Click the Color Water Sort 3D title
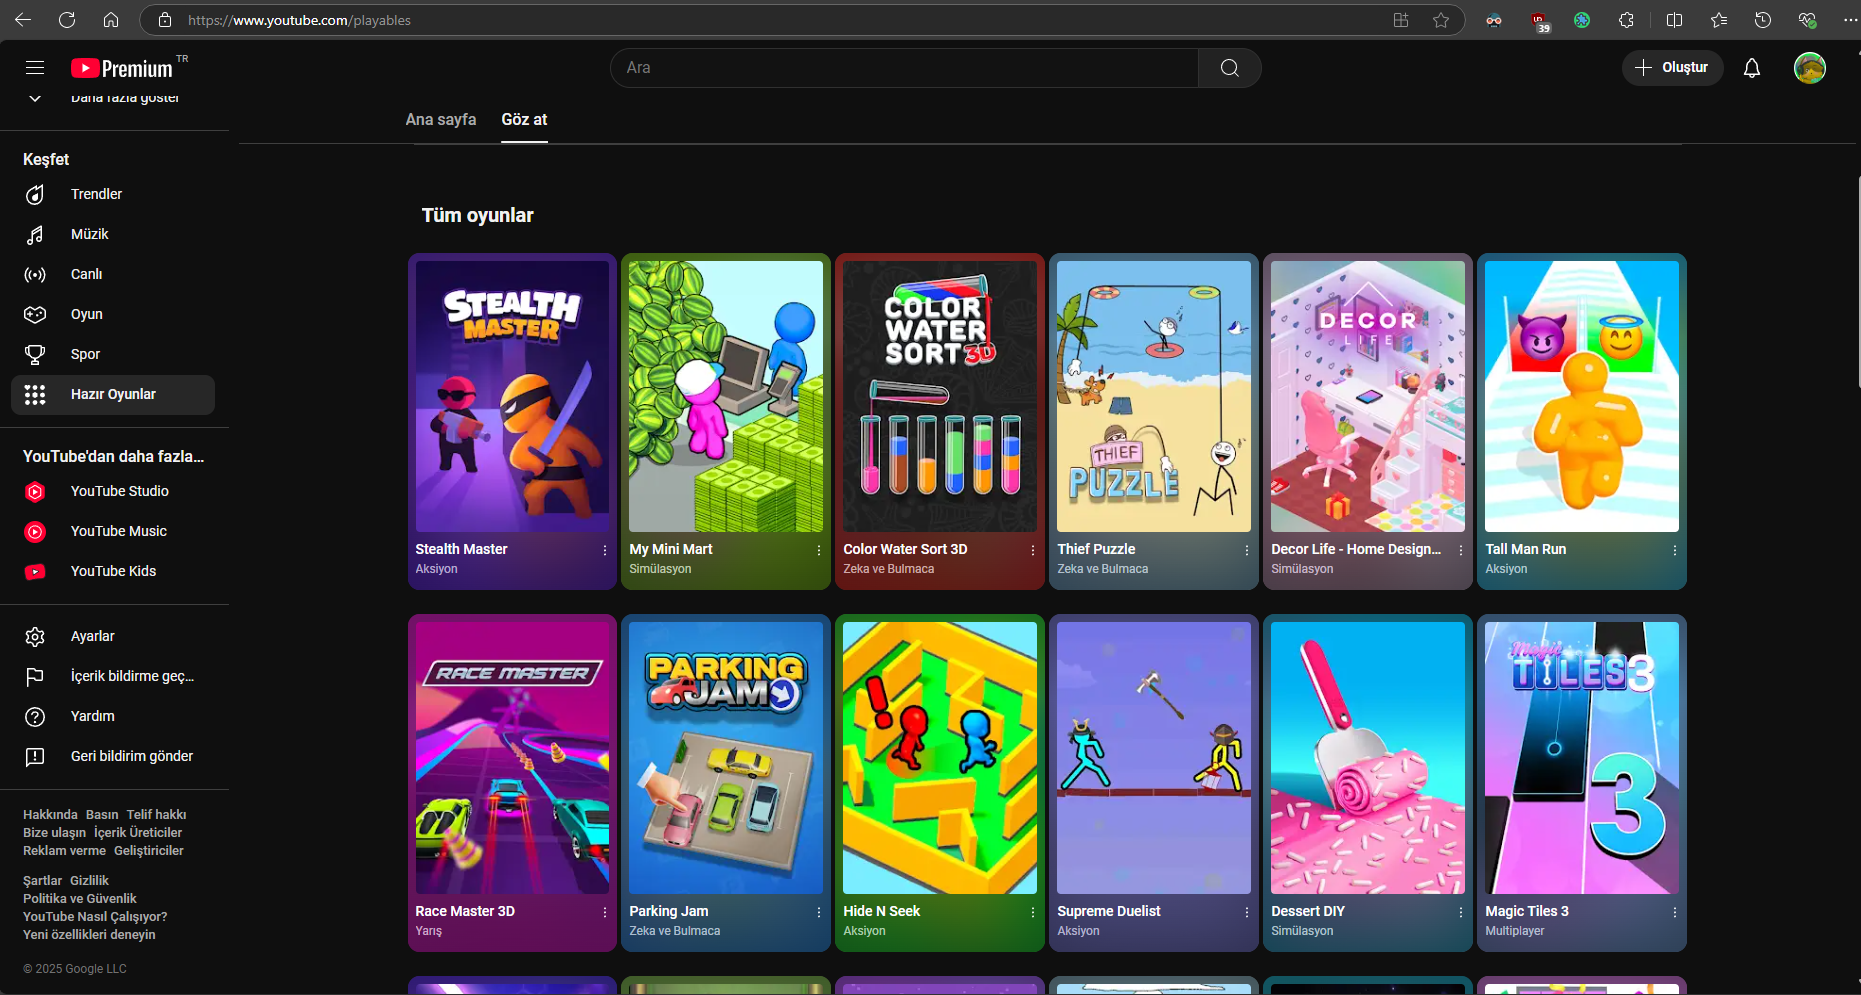This screenshot has height=995, width=1861. pyautogui.click(x=905, y=550)
